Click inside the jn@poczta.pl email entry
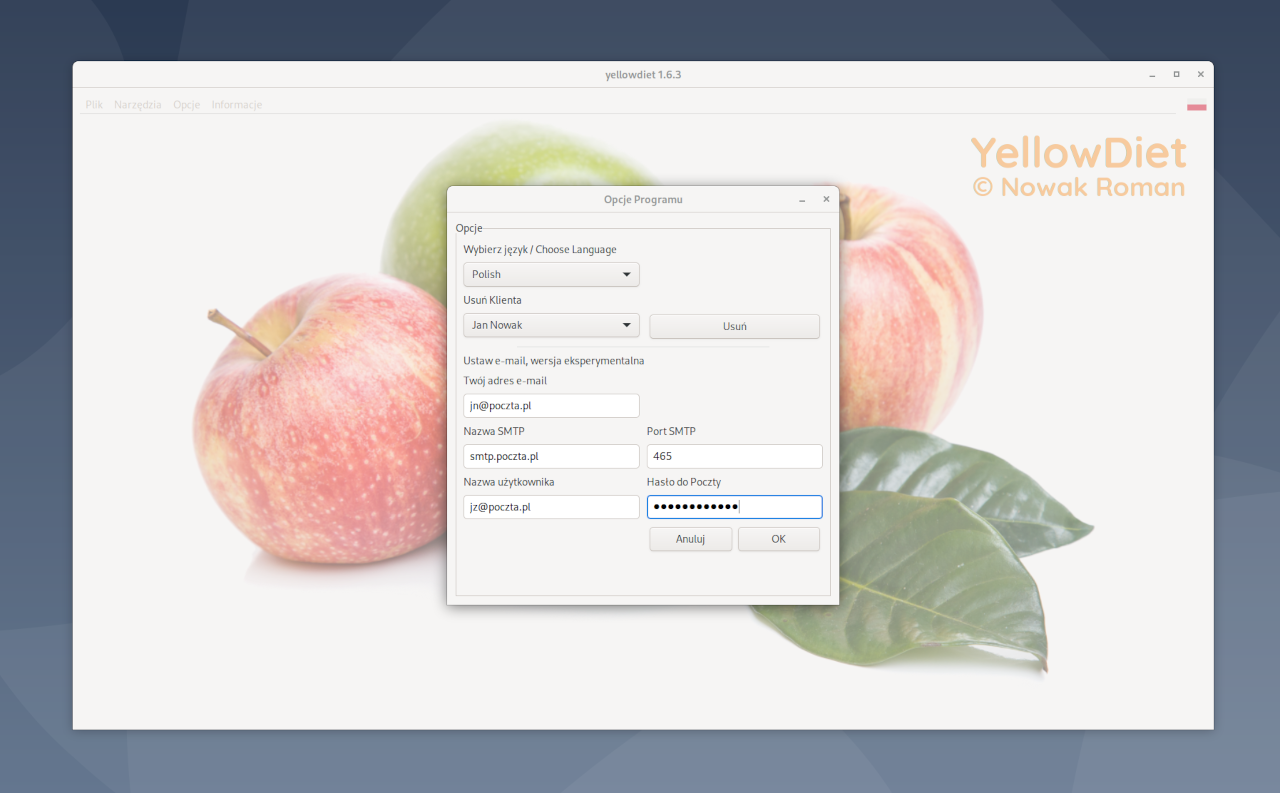Viewport: 1280px width, 793px height. click(550, 405)
